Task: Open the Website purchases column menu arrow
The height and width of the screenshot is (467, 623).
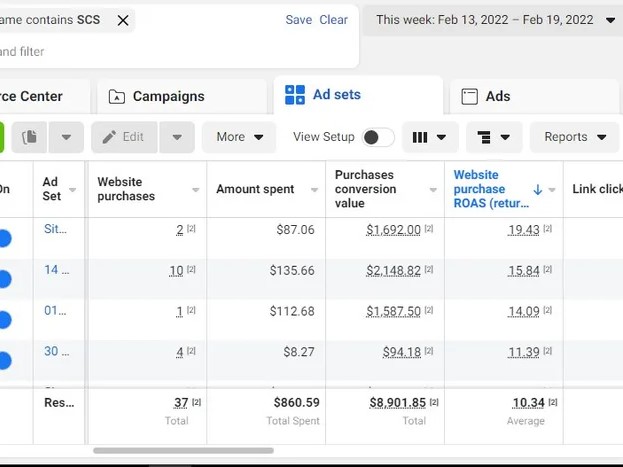Action: click(195, 190)
